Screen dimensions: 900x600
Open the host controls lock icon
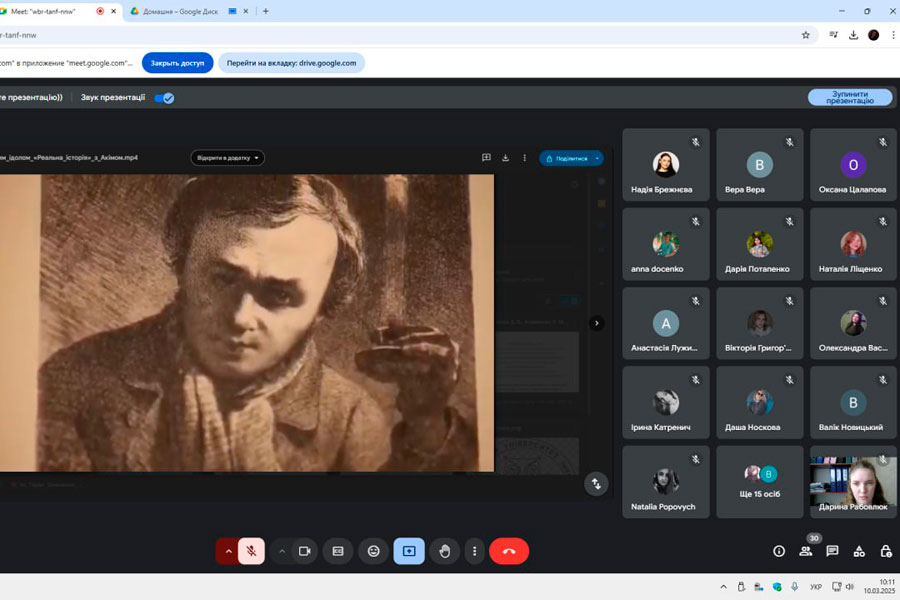click(885, 551)
